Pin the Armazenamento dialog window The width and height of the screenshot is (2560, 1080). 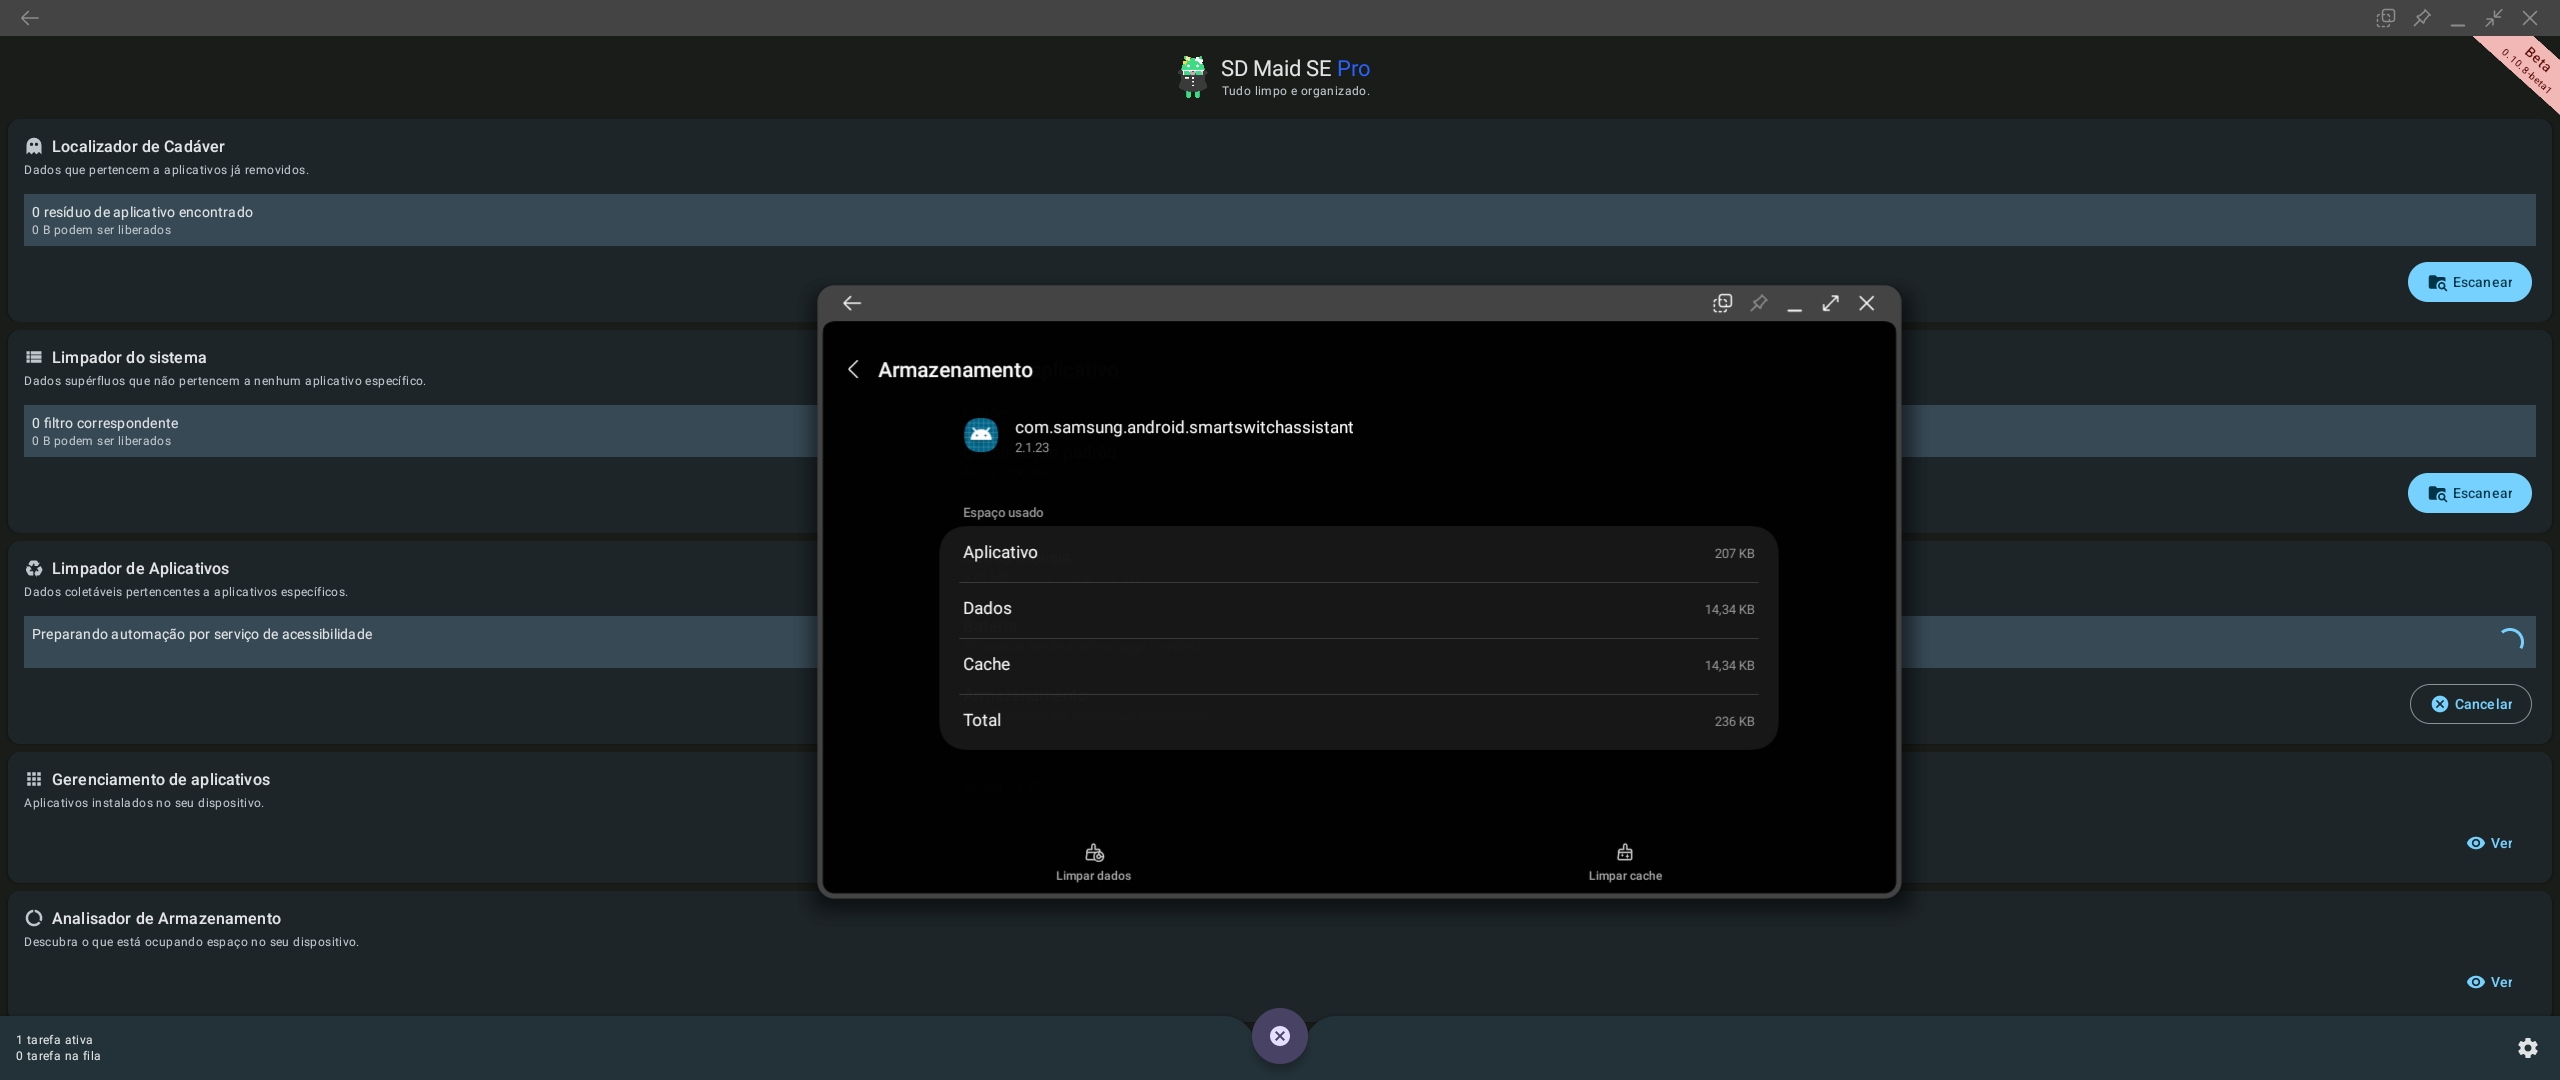pos(1758,303)
